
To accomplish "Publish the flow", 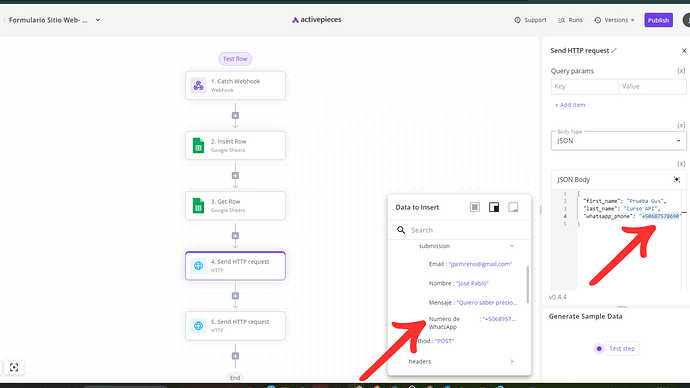I will pyautogui.click(x=658, y=20).
